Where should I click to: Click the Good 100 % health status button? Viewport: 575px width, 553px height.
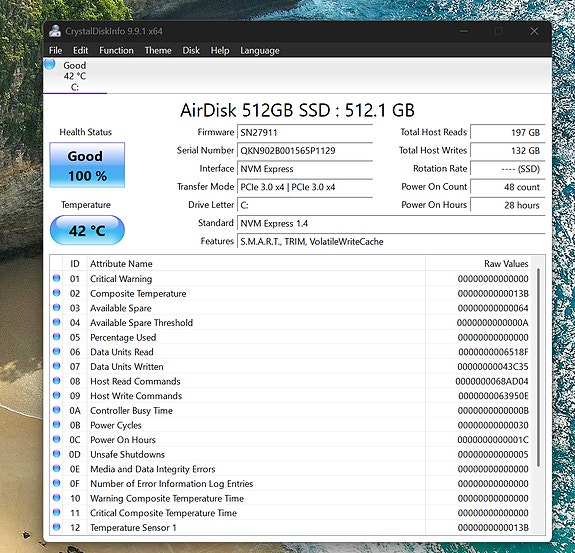(x=87, y=165)
